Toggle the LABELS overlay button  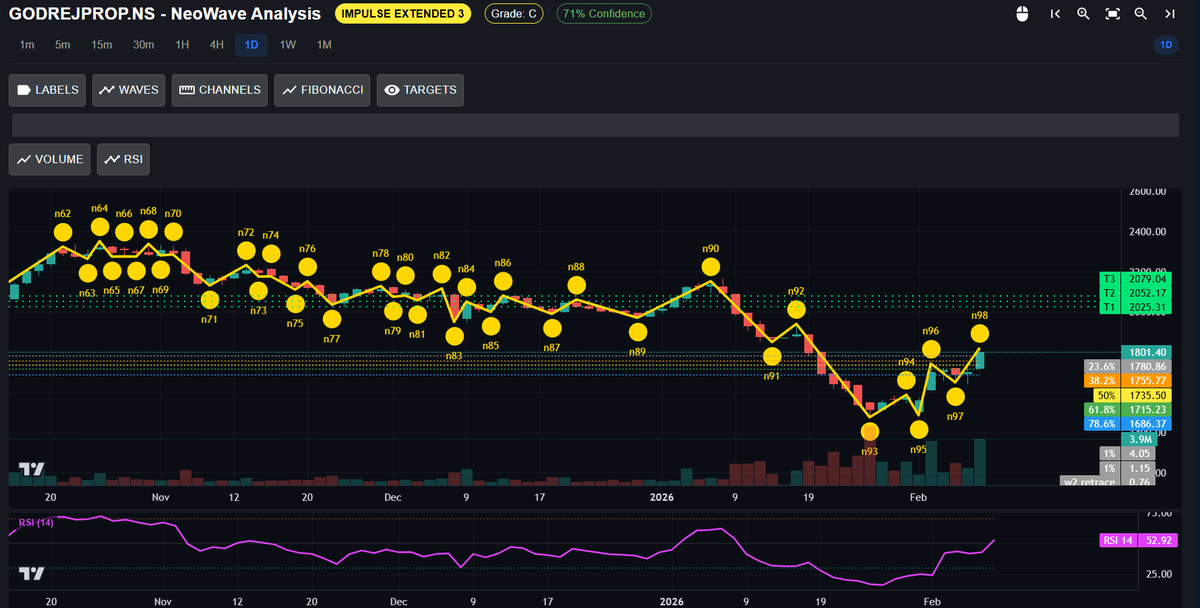[48, 90]
